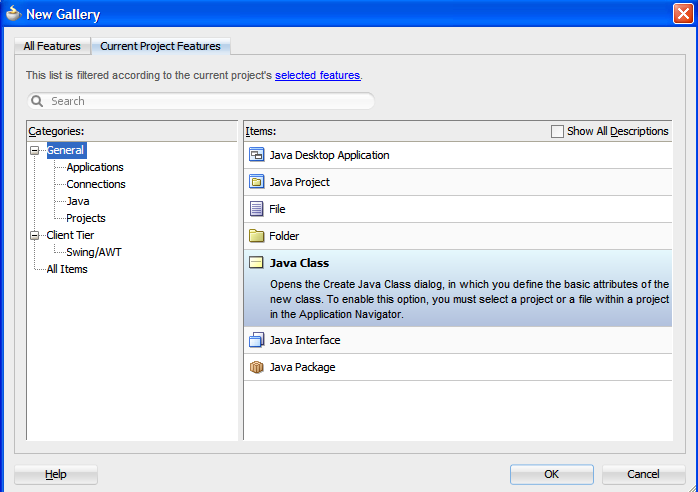Click the Java Desktop Application icon
698x492 pixels.
(x=256, y=155)
